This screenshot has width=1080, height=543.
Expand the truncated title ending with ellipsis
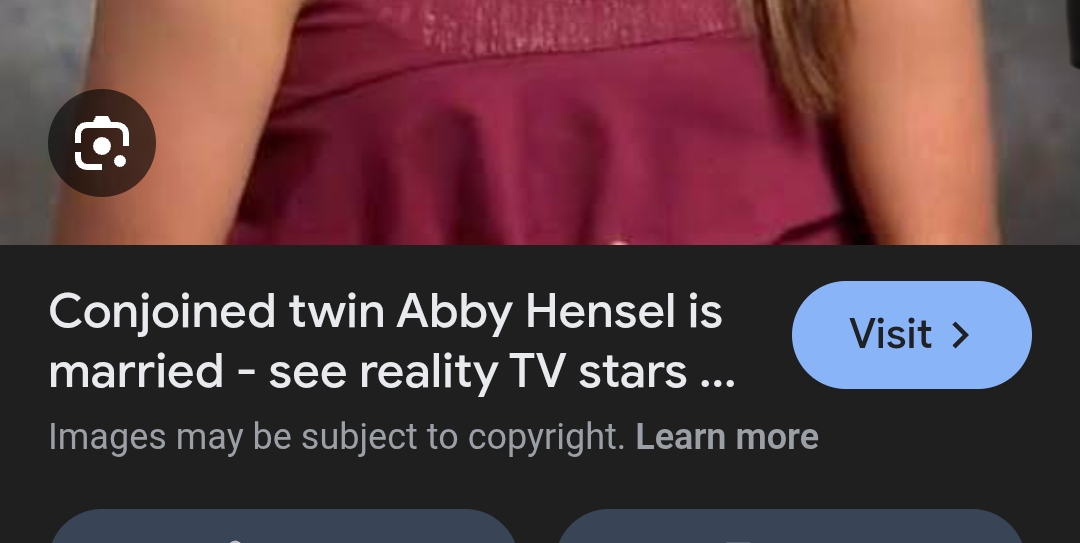click(392, 342)
